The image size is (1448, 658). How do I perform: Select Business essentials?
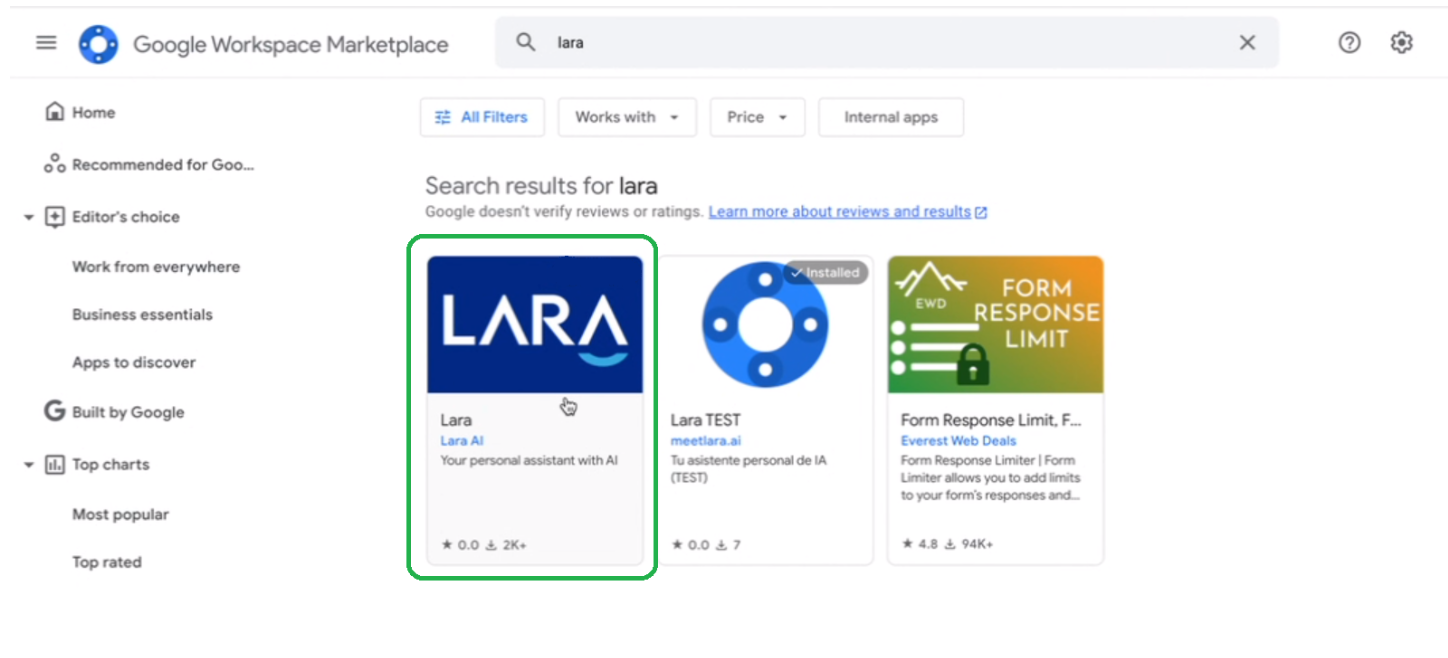142,315
